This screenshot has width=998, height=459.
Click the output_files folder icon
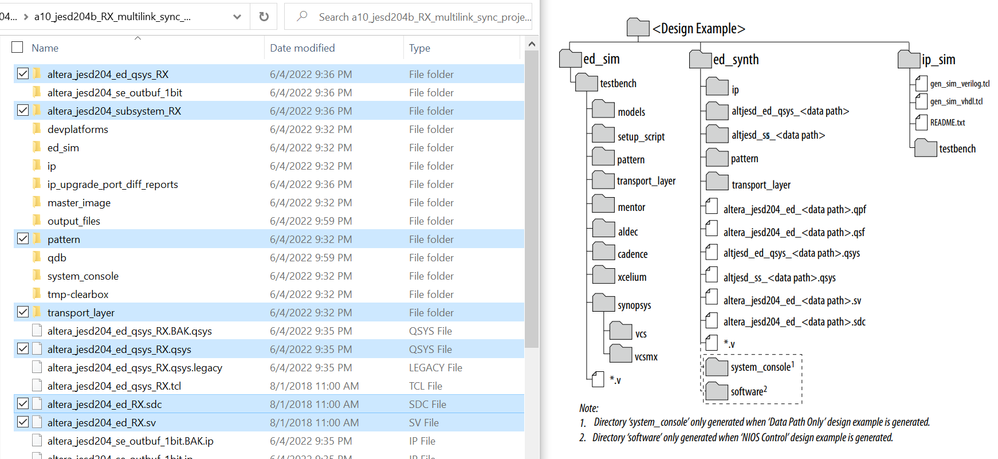pos(37,220)
